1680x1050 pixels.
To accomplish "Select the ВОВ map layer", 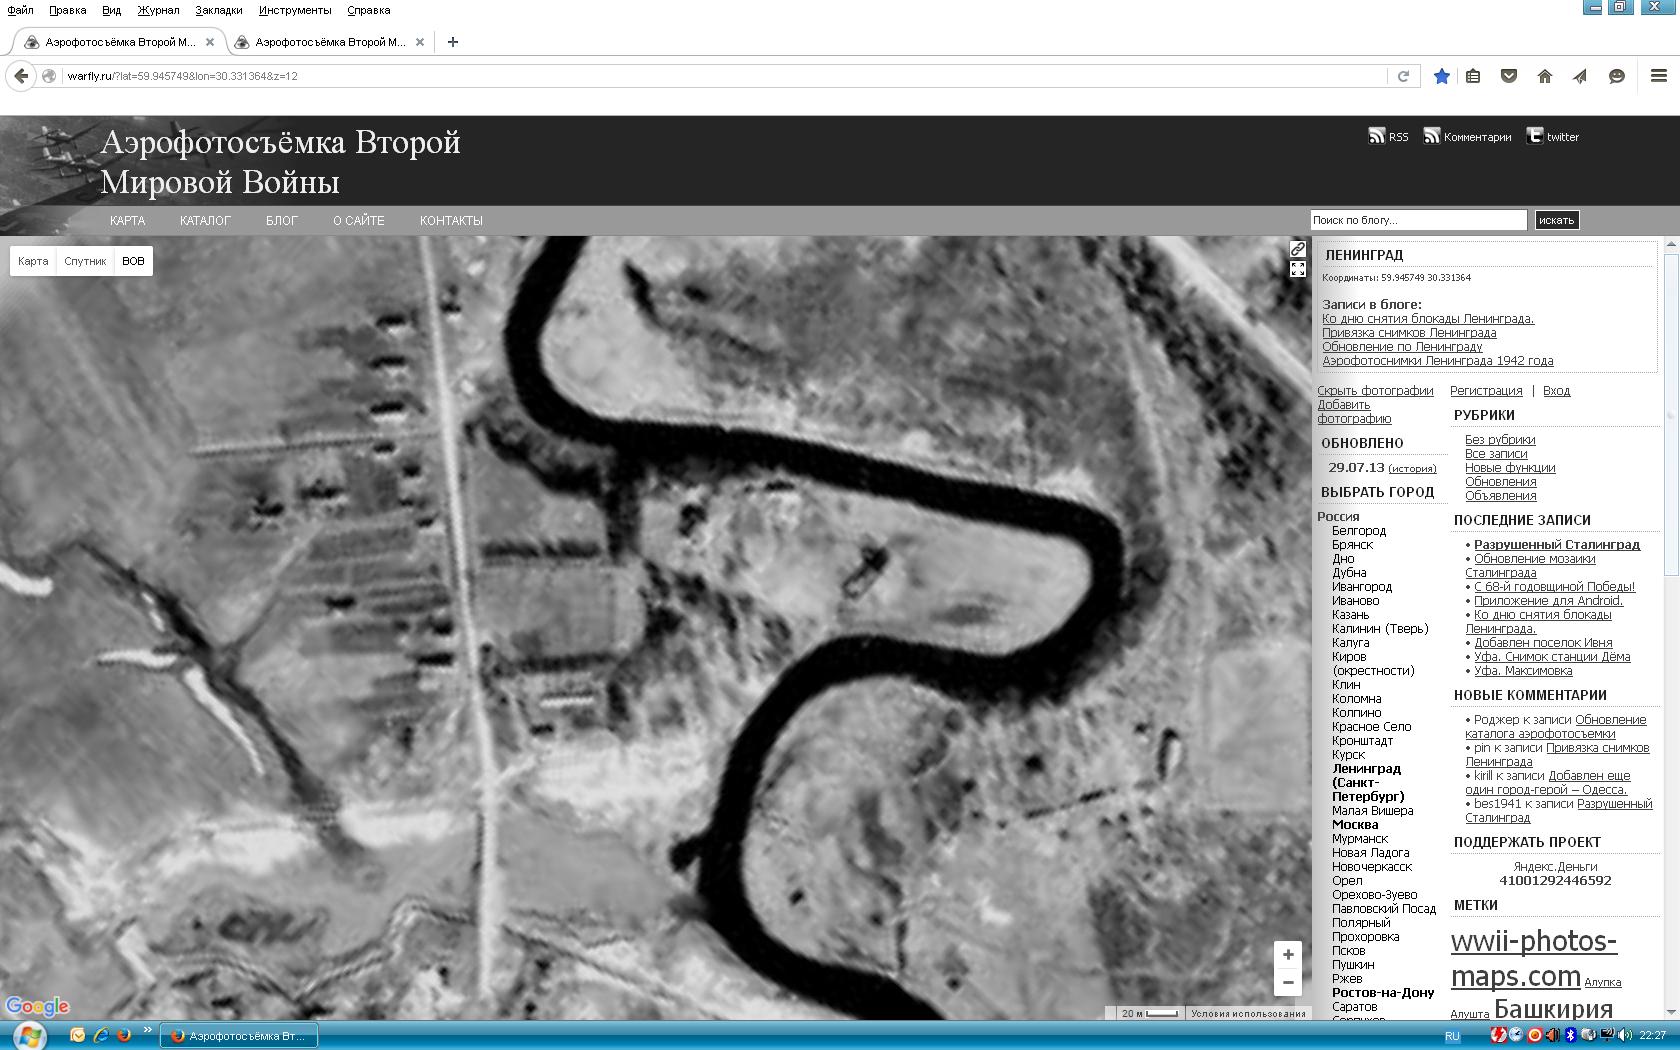I will pyautogui.click(x=133, y=261).
